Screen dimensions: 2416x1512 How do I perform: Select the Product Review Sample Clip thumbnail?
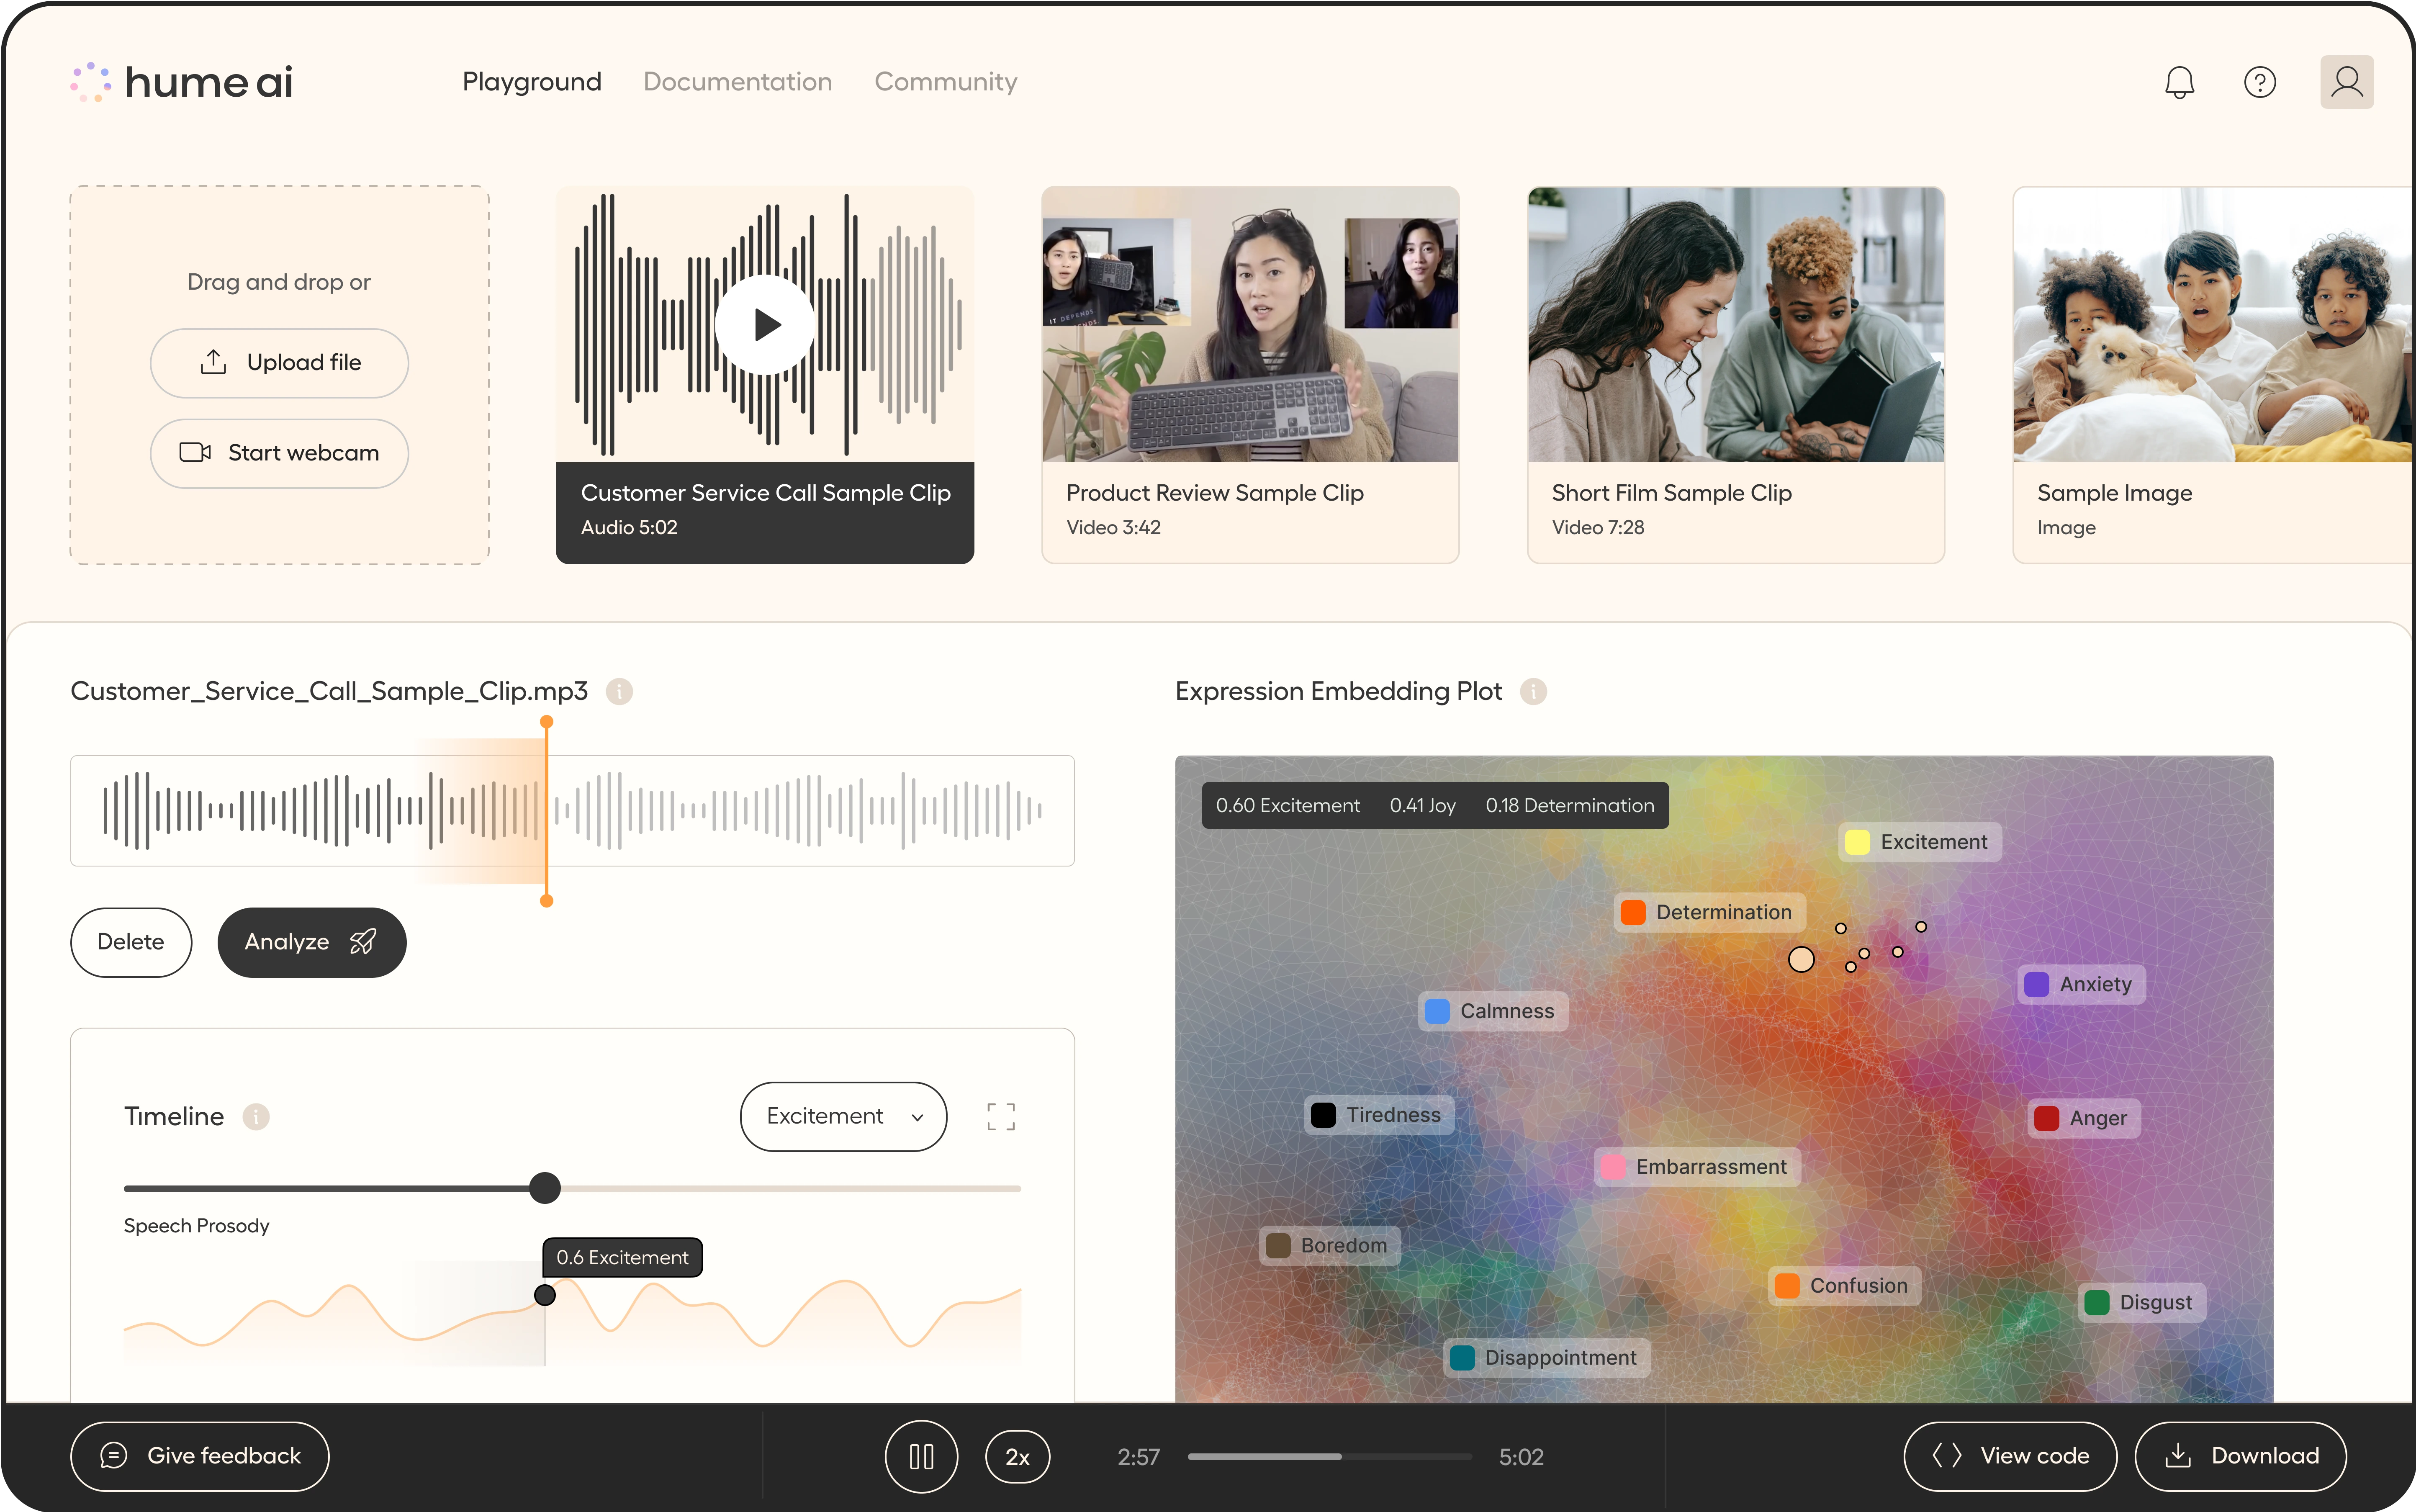(1250, 324)
